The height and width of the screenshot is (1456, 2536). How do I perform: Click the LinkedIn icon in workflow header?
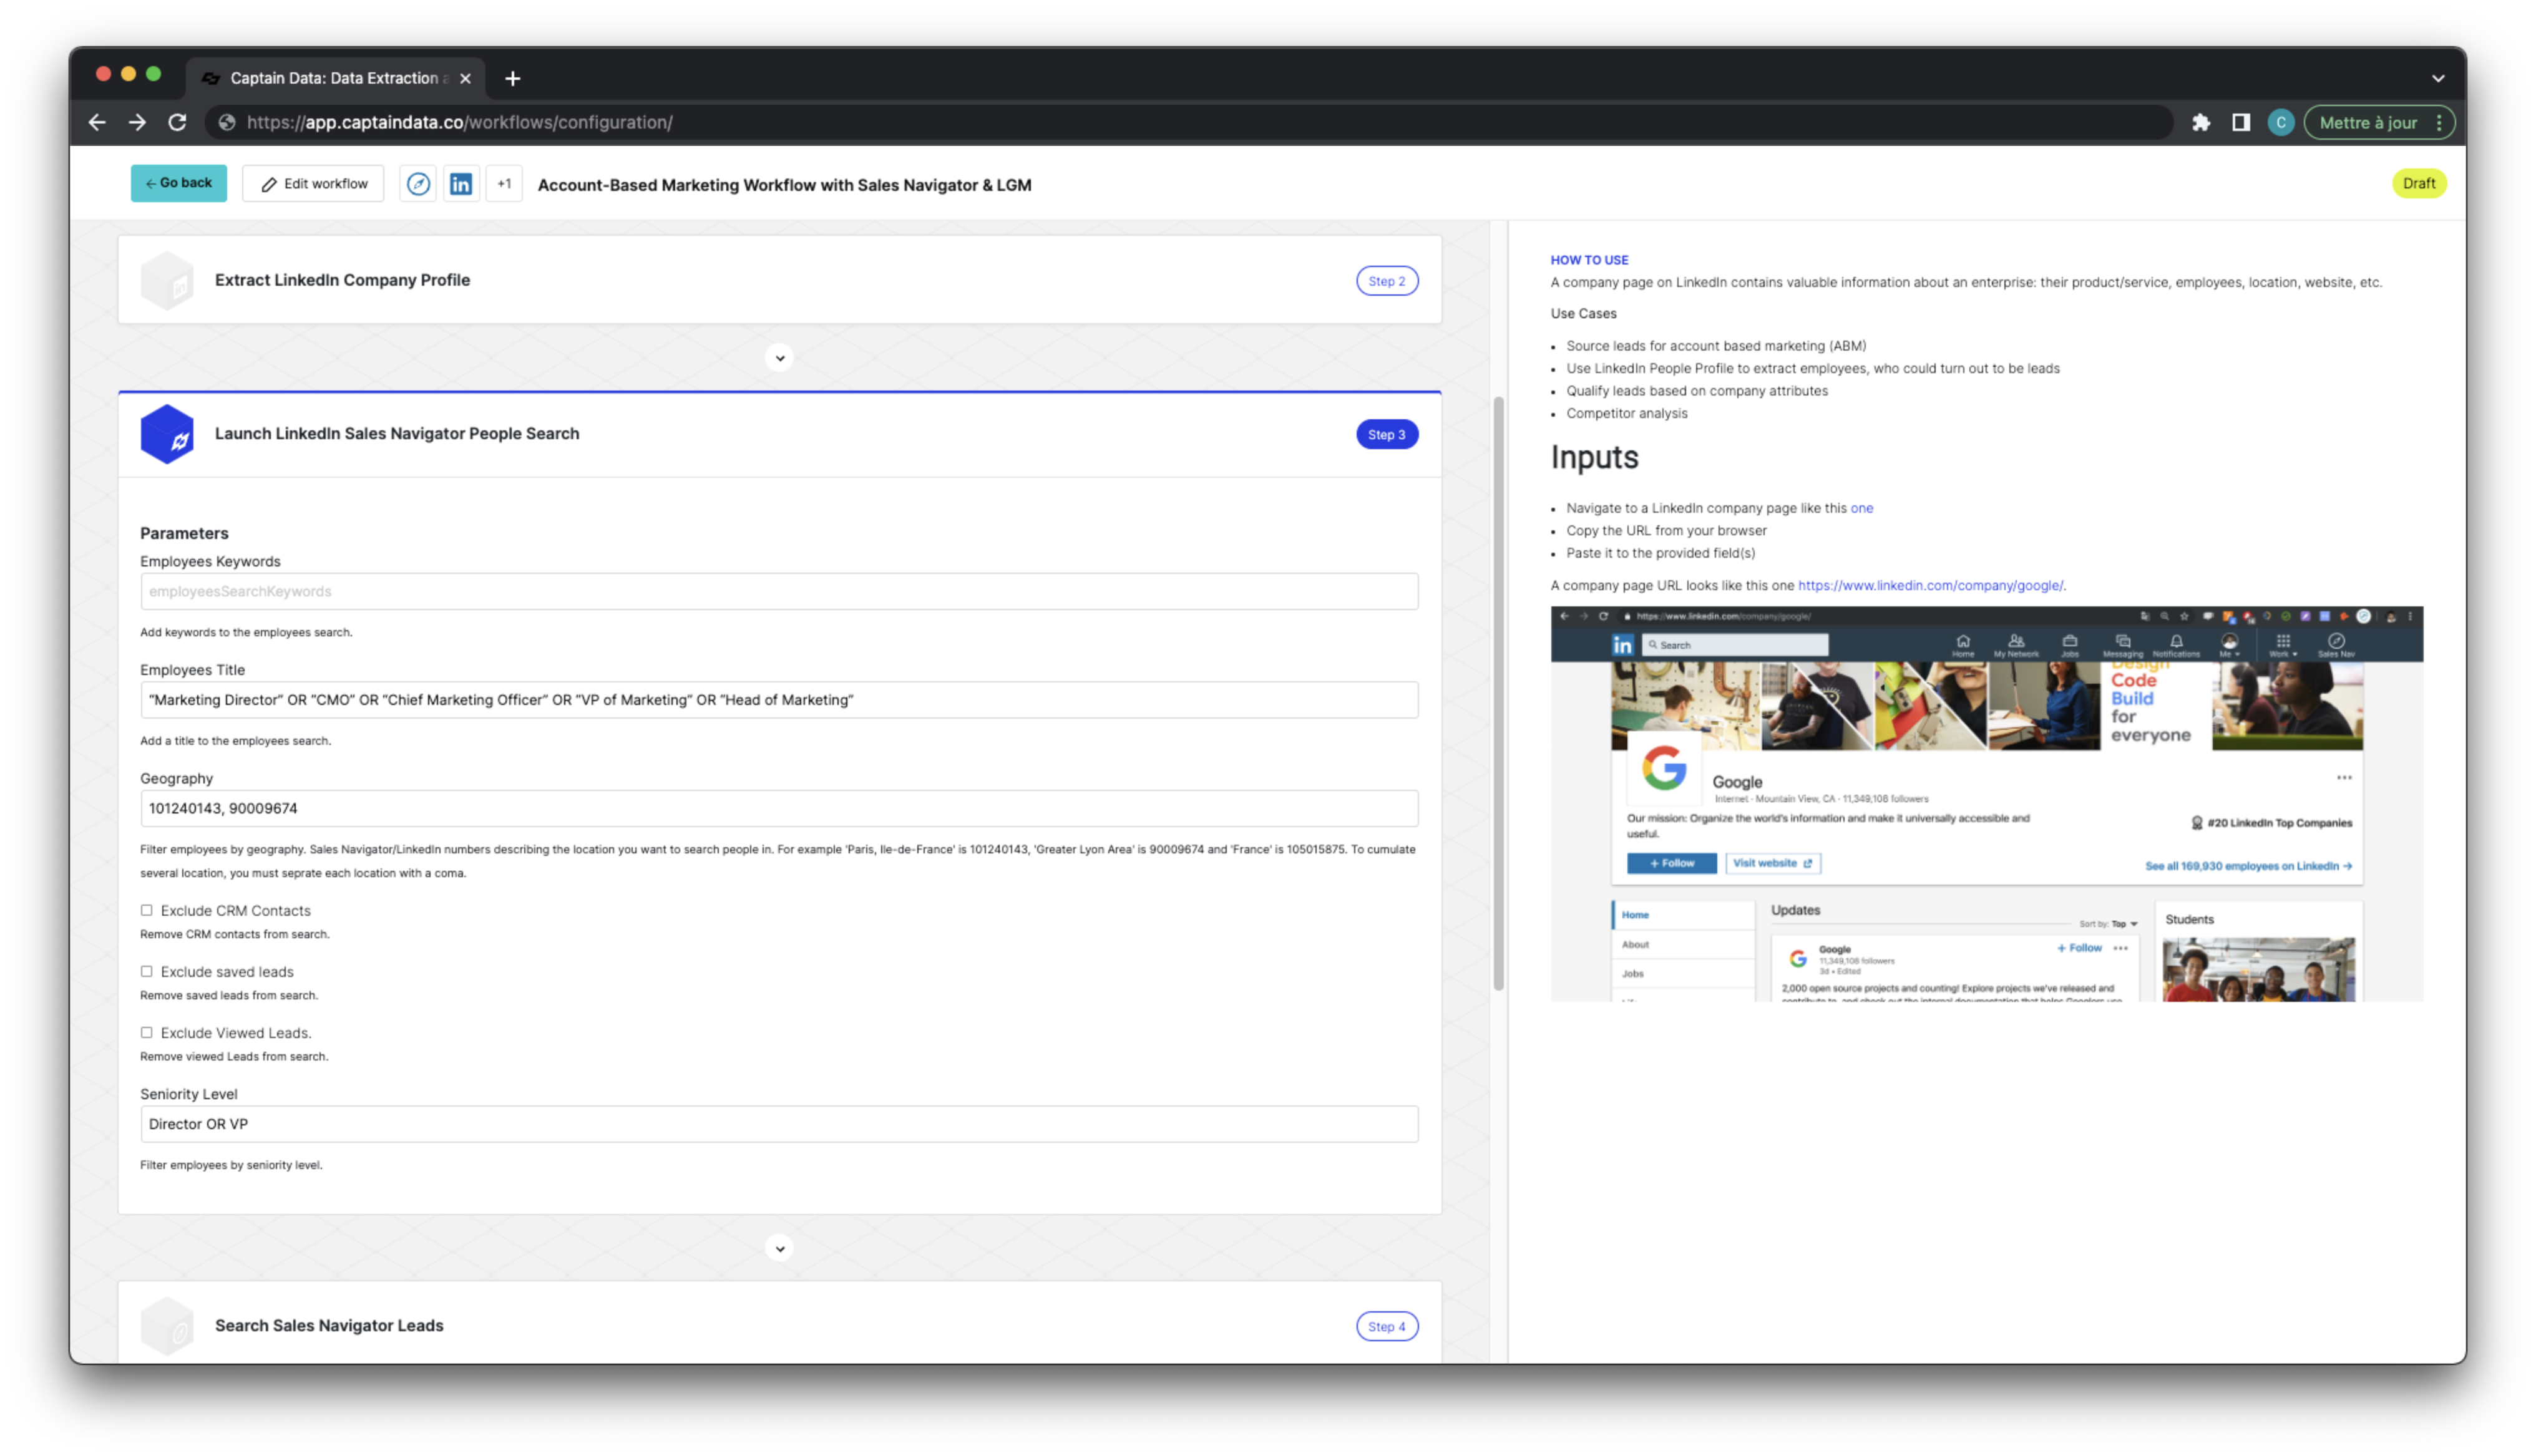point(461,184)
